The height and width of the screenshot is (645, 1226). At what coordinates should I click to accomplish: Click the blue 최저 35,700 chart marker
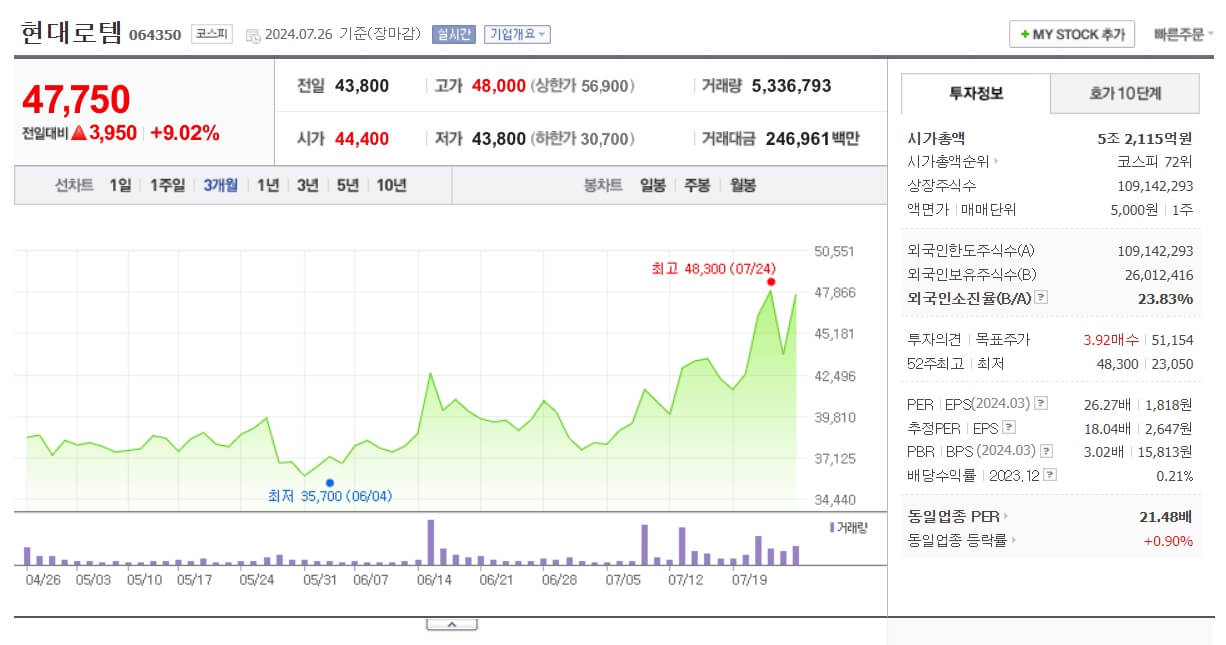click(330, 483)
